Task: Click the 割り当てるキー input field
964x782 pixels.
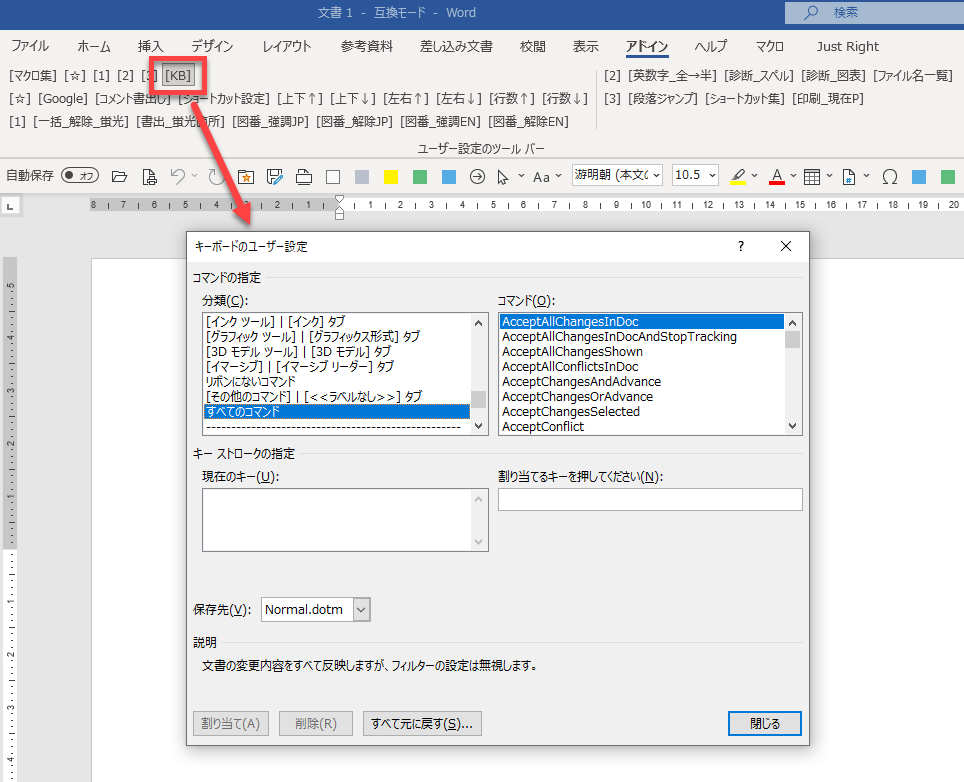Action: [x=650, y=499]
